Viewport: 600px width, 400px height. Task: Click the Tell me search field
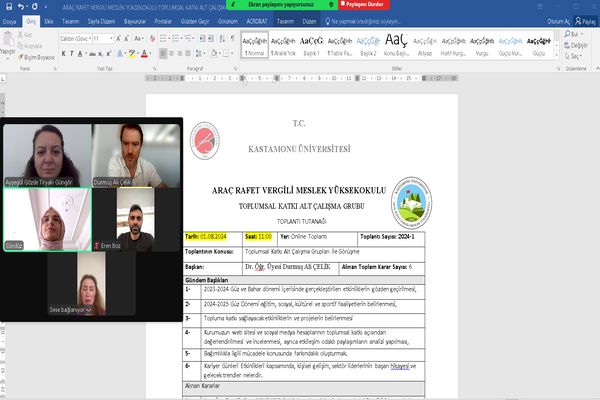coord(363,21)
